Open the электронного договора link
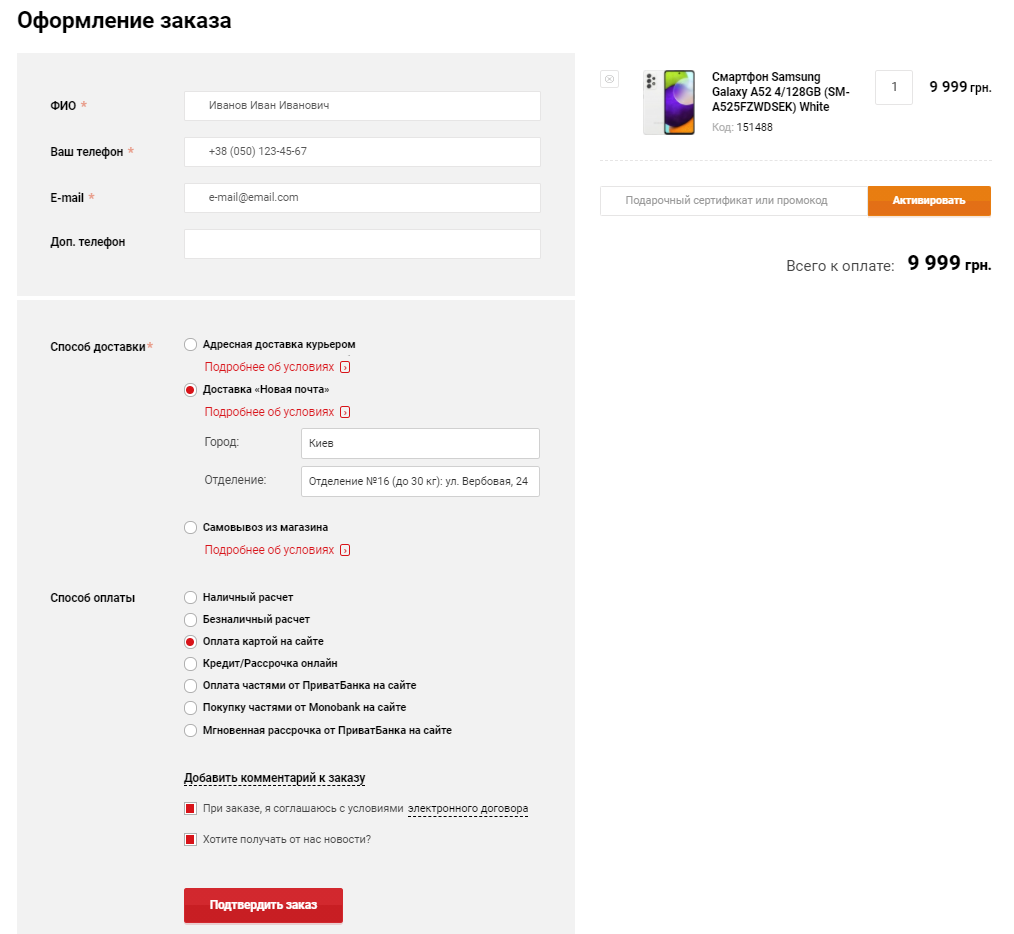Viewport: 1014px width, 934px height. [468, 809]
